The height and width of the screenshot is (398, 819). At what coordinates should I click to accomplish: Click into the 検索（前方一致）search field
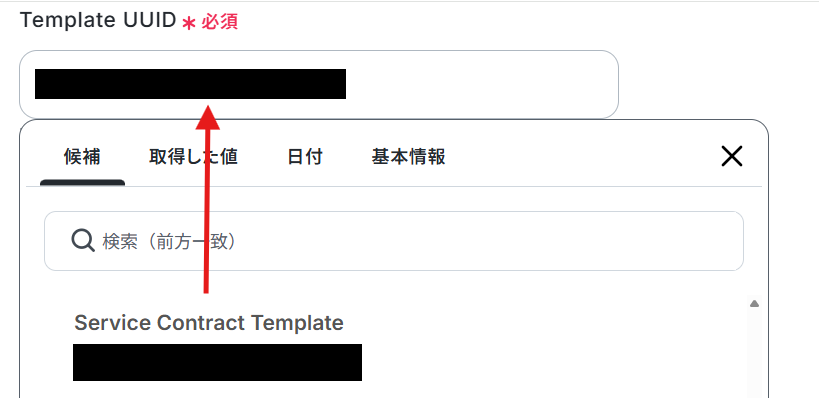pyautogui.click(x=393, y=241)
